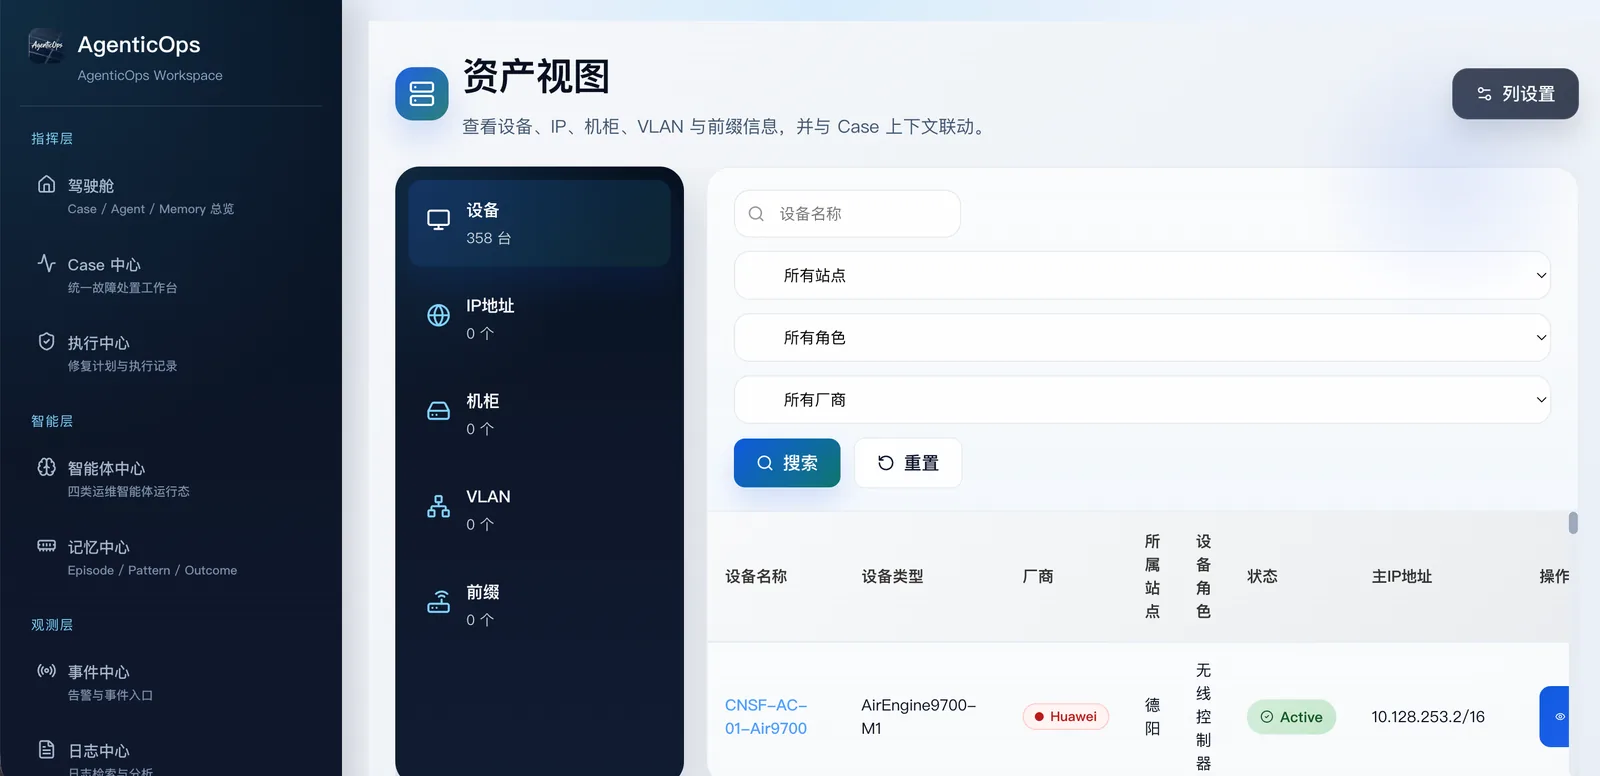Open 日志中心 document icon
Screen dimensions: 1600x776
pos(46,749)
